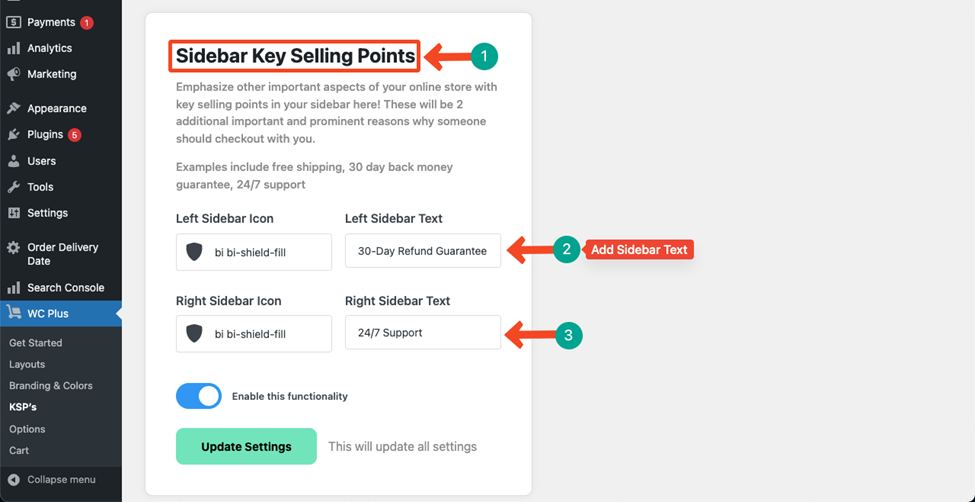
Task: Click the Analytics bar chart icon
Action: click(x=14, y=49)
